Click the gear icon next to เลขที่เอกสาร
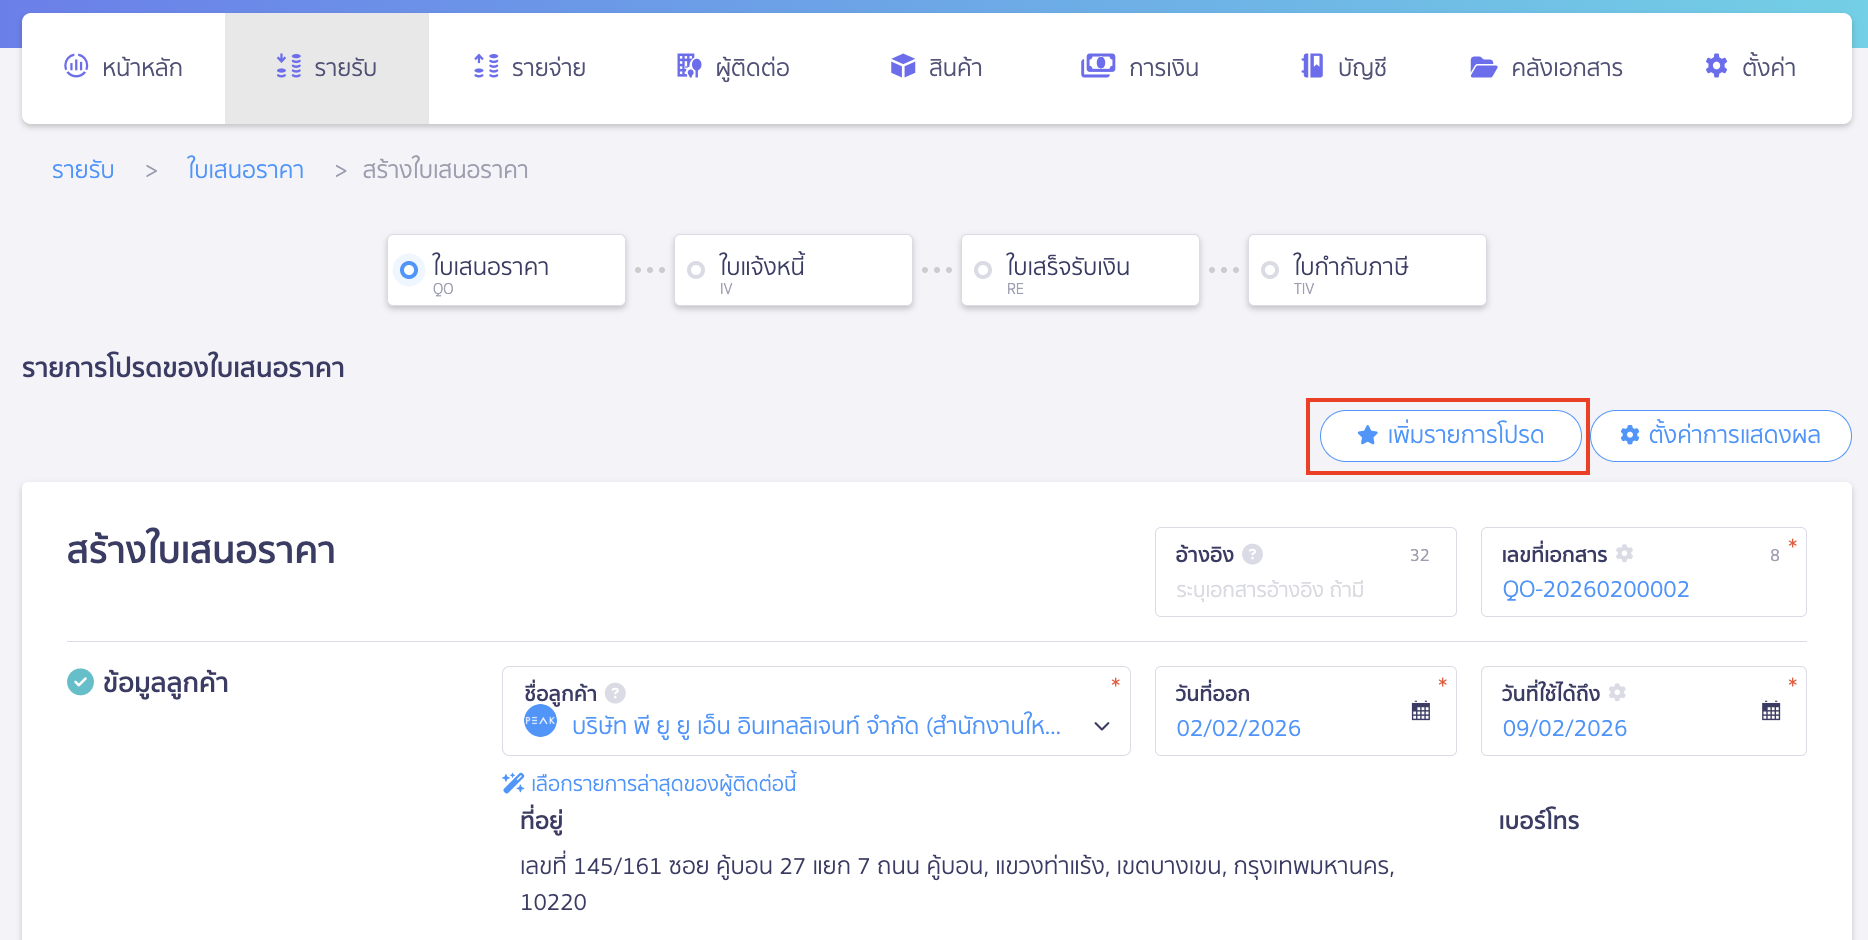The width and height of the screenshot is (1868, 940). [x=1625, y=553]
